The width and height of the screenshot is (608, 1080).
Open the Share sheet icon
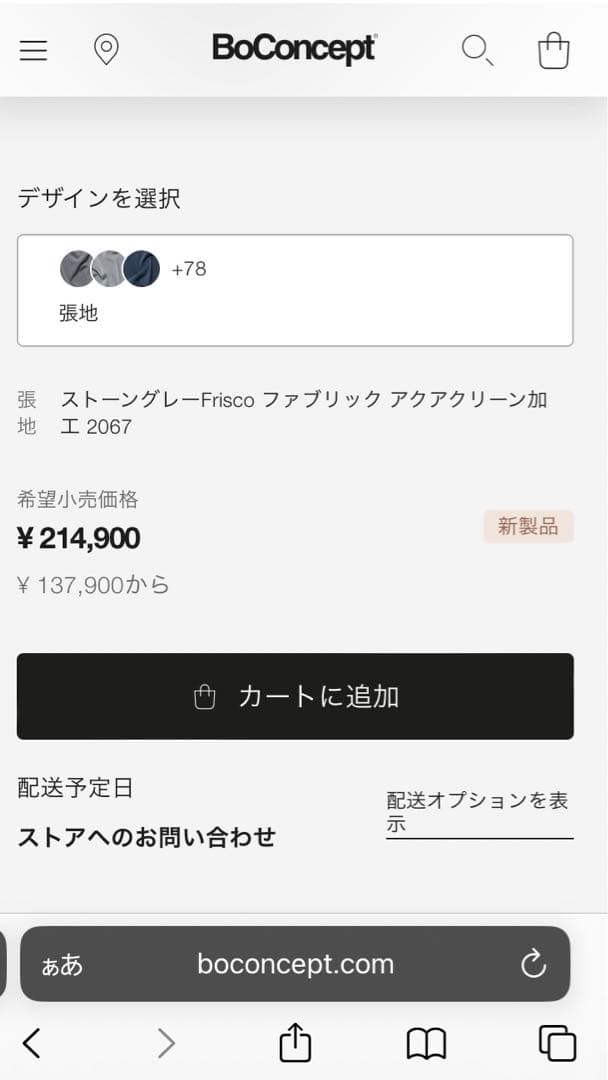coord(294,1043)
